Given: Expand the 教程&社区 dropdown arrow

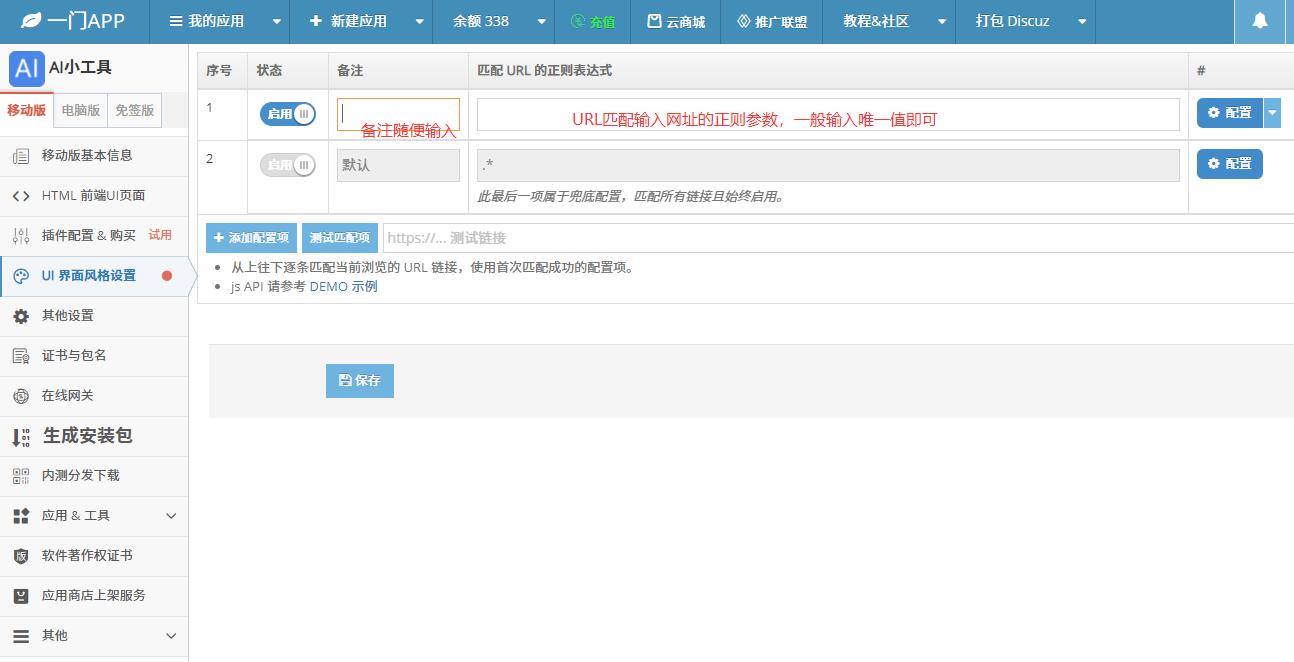Looking at the screenshot, I should pyautogui.click(x=942, y=22).
